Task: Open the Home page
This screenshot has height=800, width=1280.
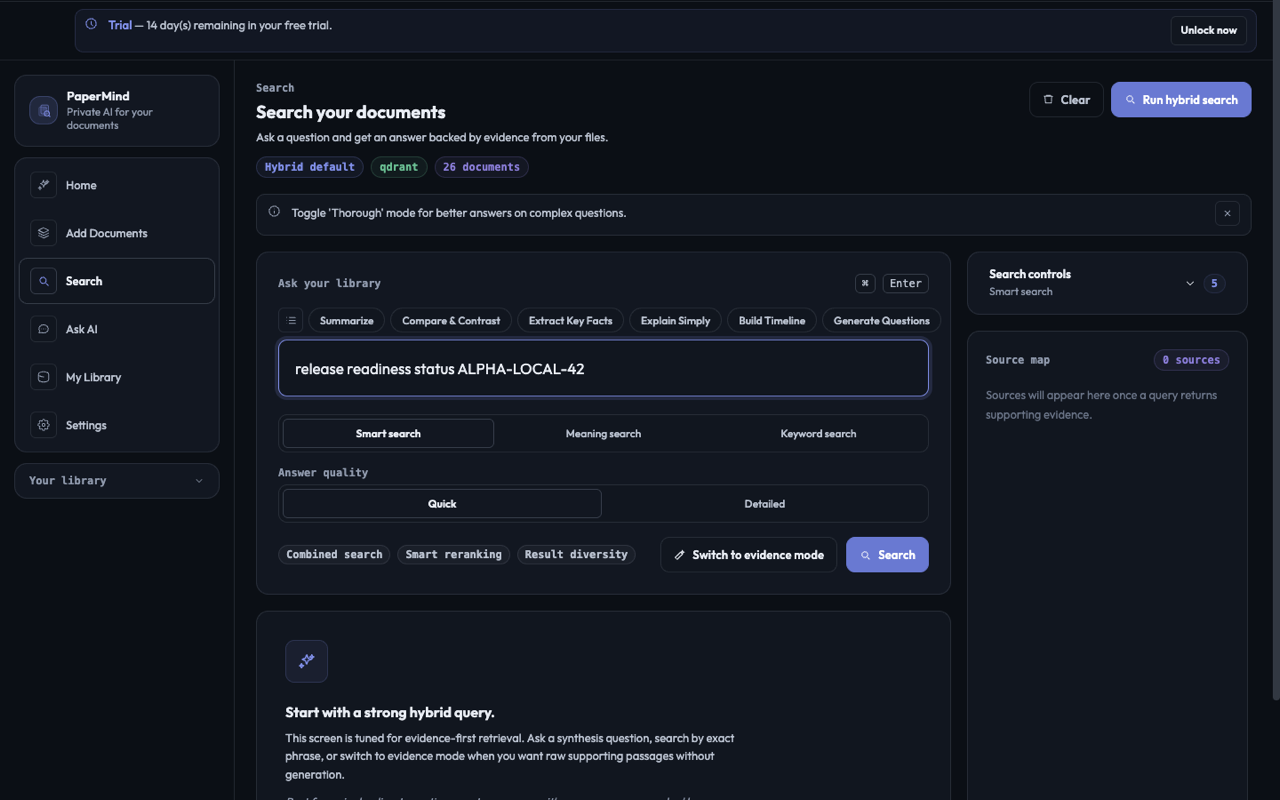Action: point(117,185)
